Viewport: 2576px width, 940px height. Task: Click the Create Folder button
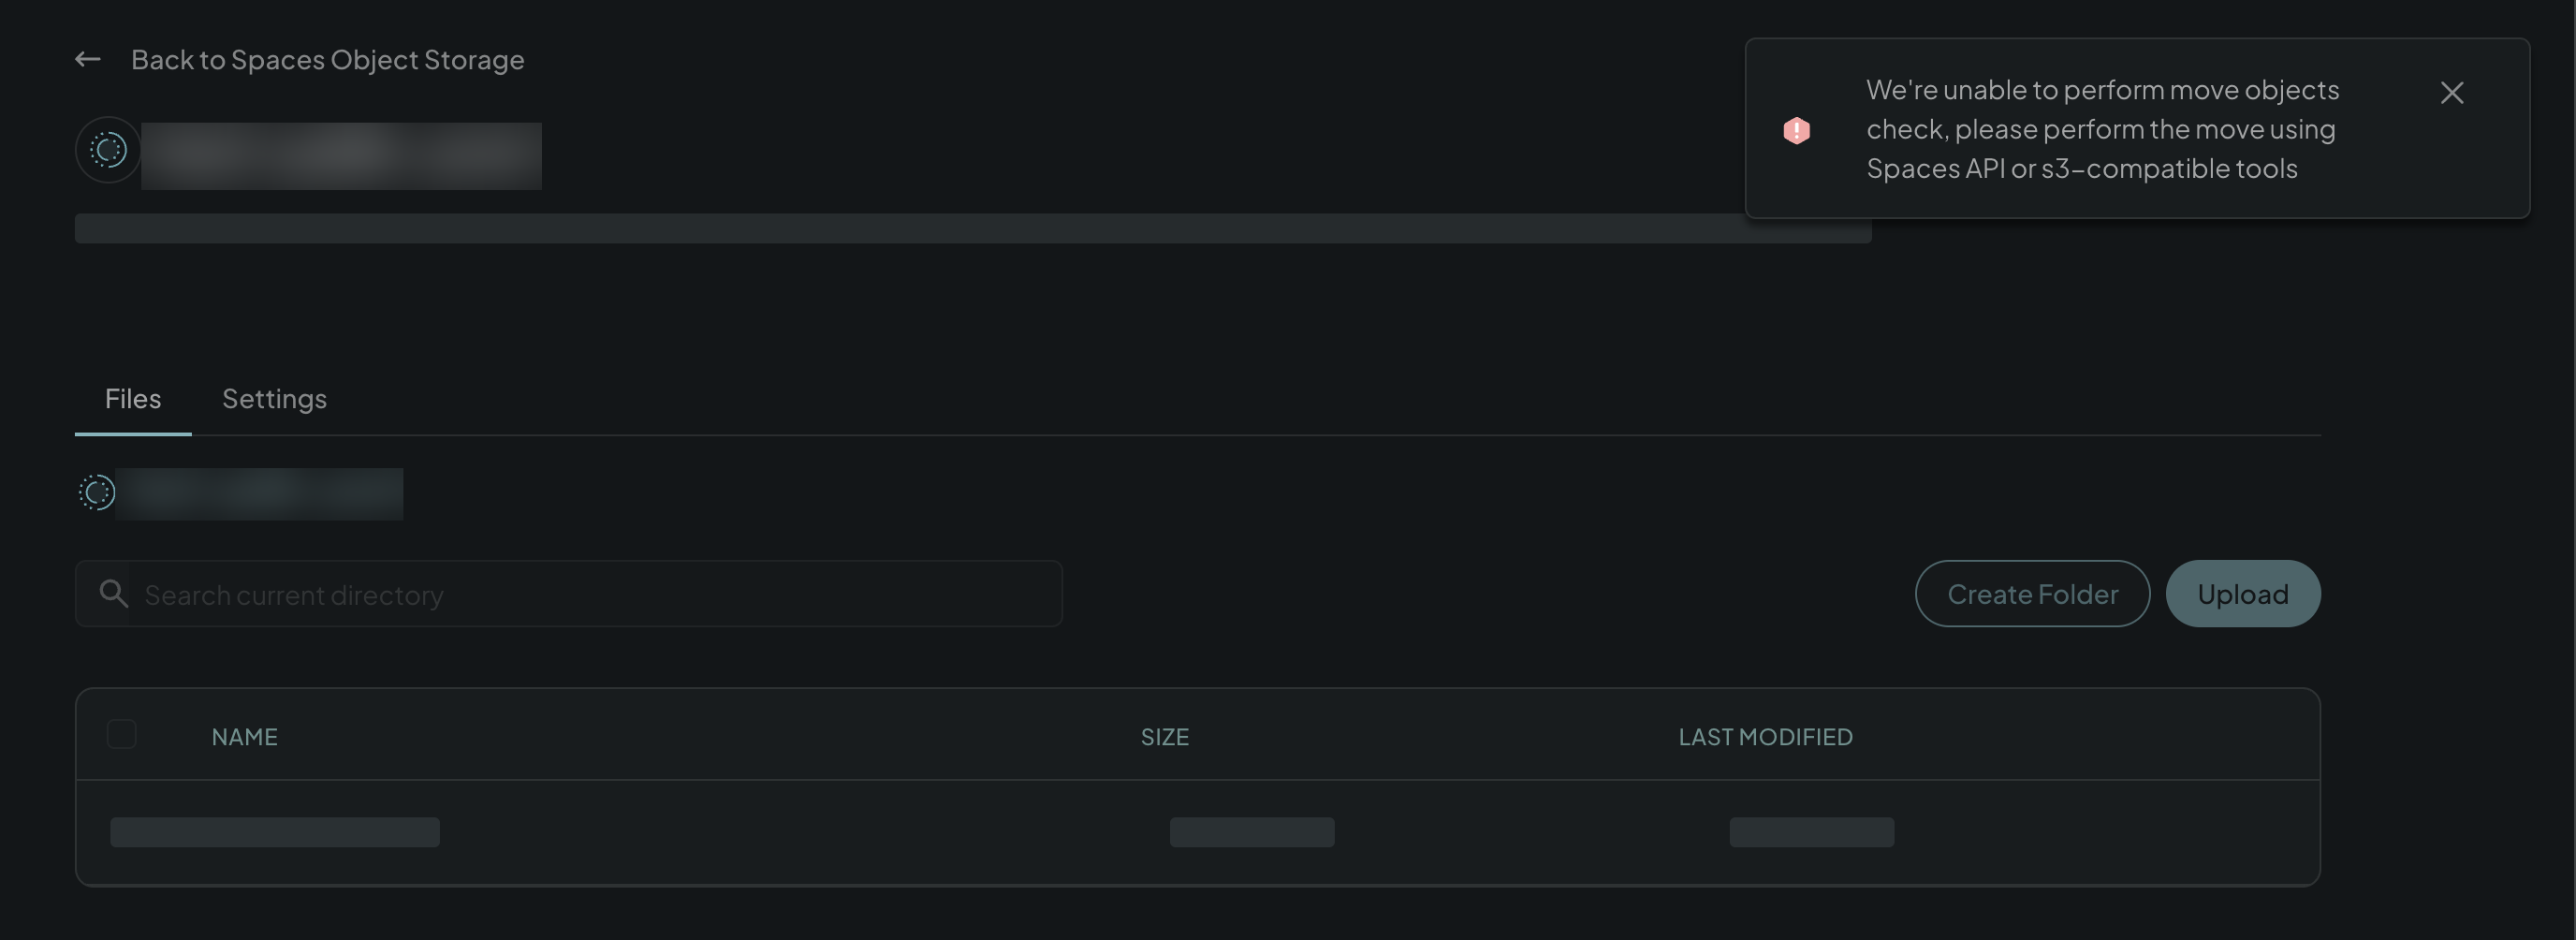(2032, 594)
